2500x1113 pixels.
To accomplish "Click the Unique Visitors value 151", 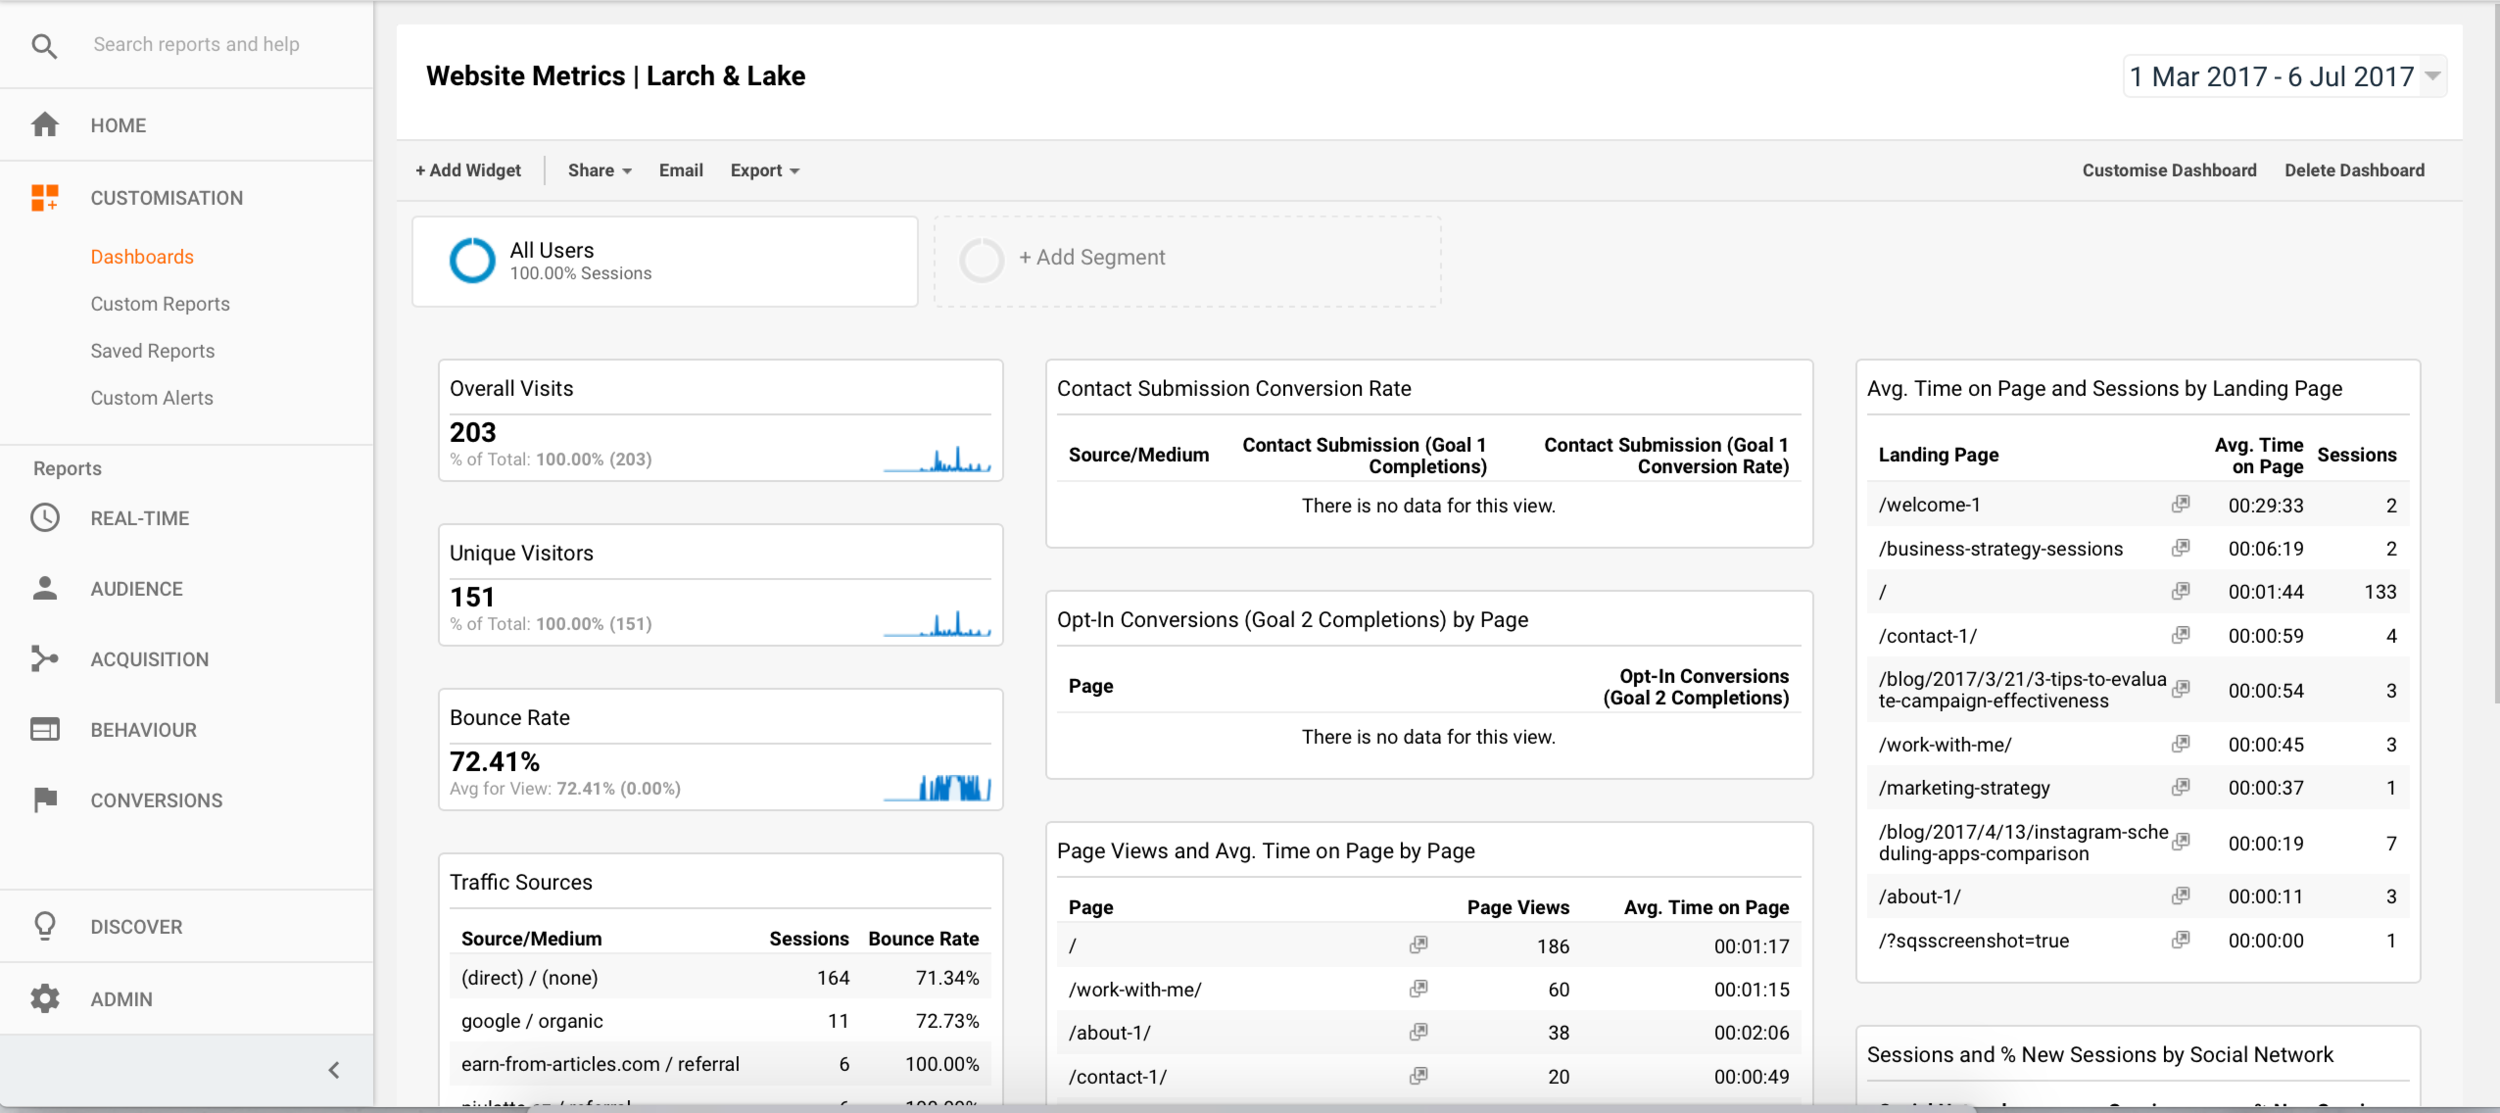I will point(473,597).
